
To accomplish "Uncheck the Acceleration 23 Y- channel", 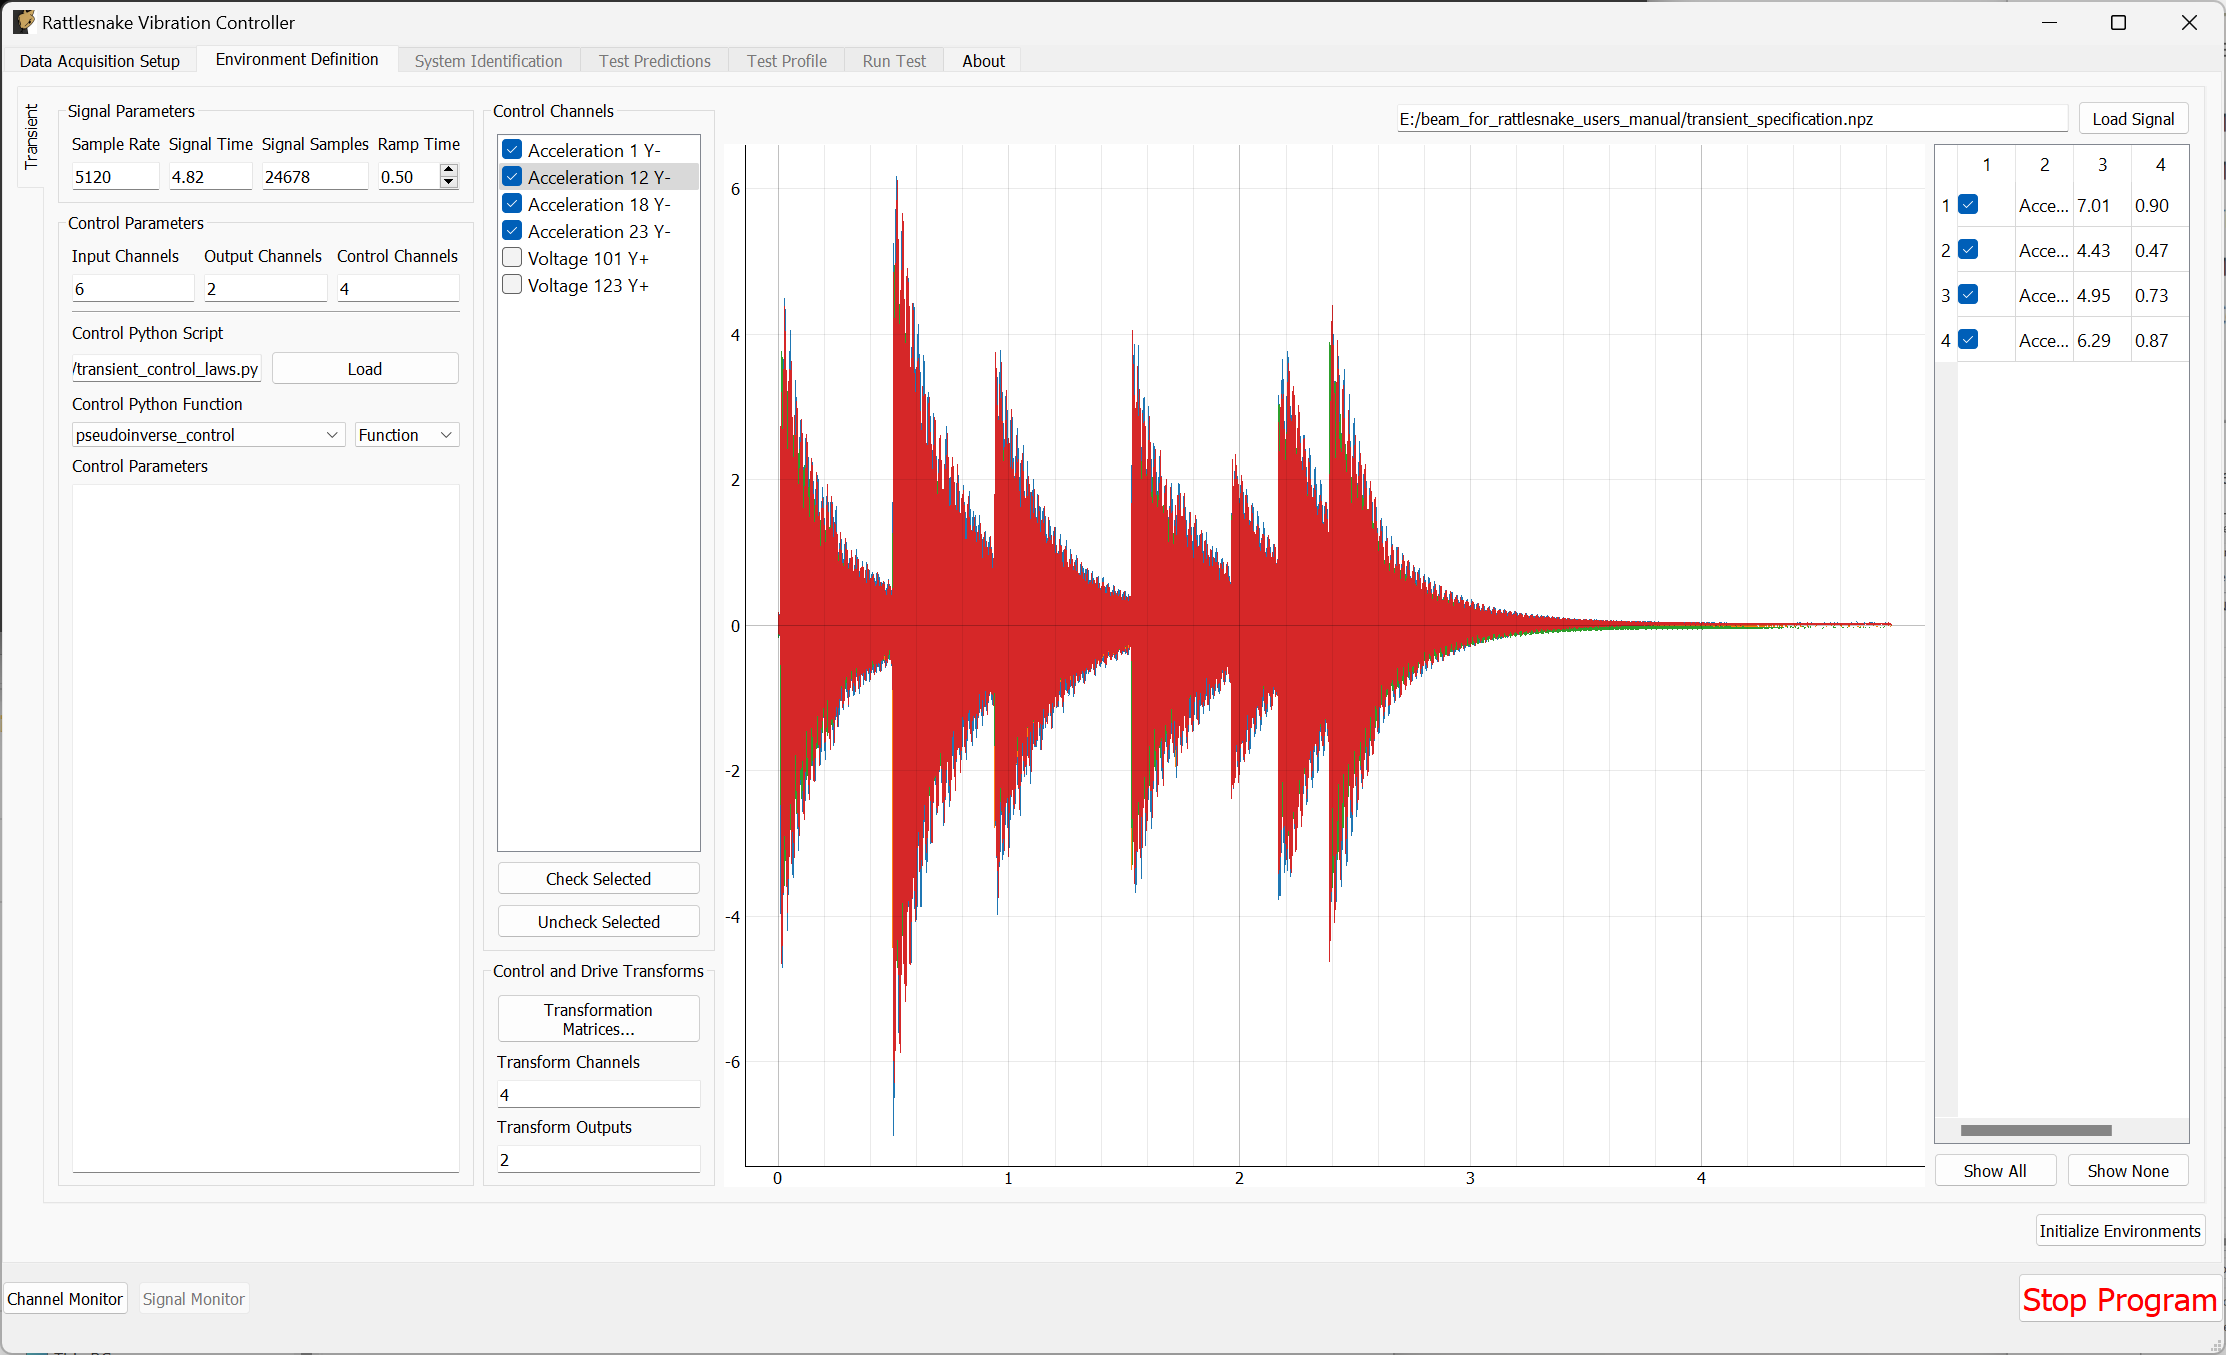I will 512,230.
